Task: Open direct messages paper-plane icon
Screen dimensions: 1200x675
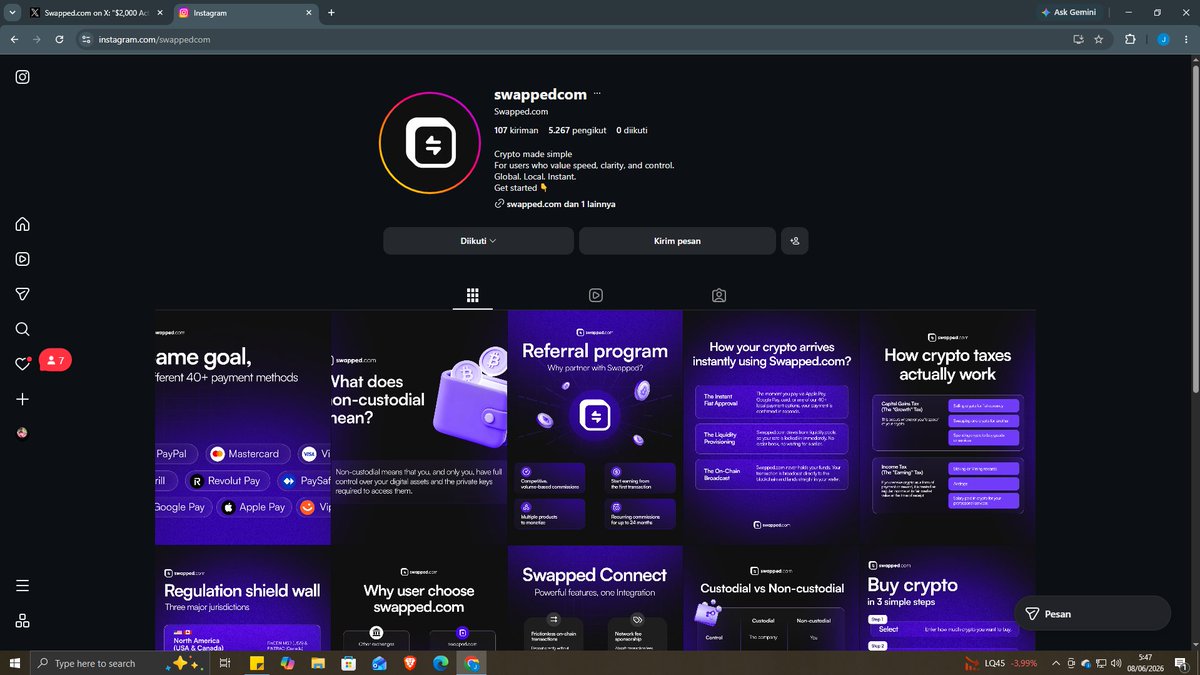Action: tap(22, 294)
